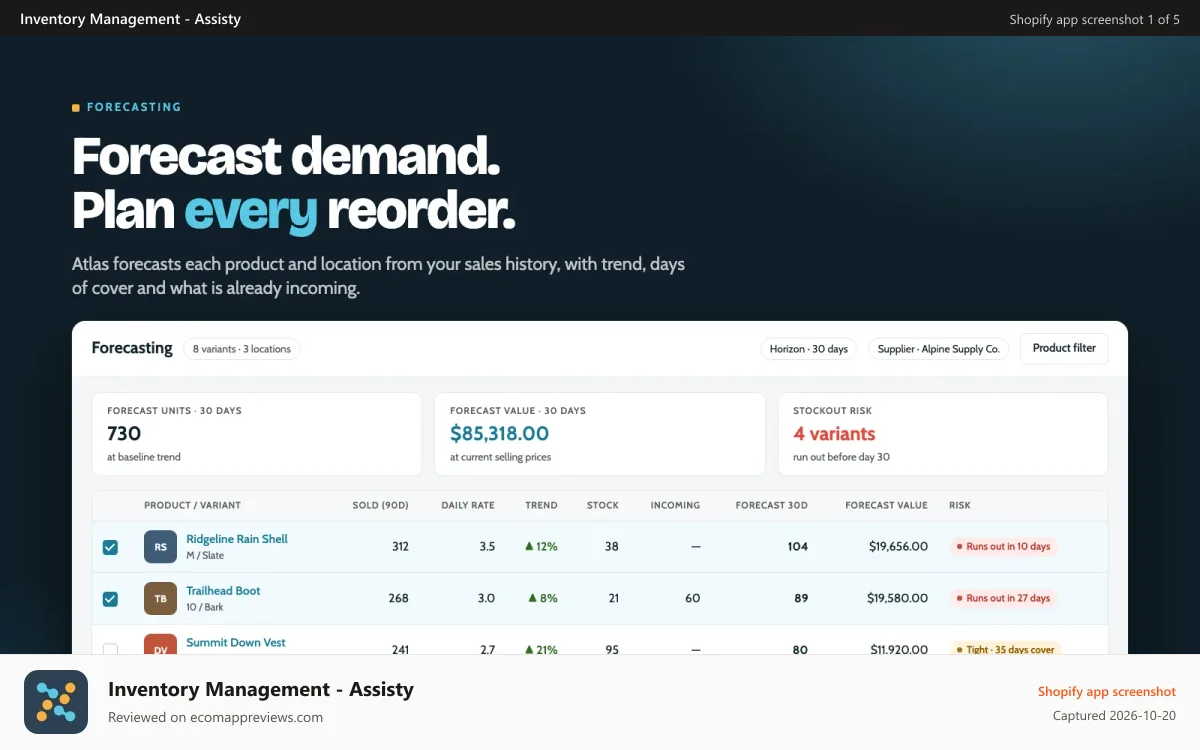Click 'Reviewed on ecomappreviews.com' text
Image resolution: width=1200 pixels, height=750 pixels.
point(215,717)
